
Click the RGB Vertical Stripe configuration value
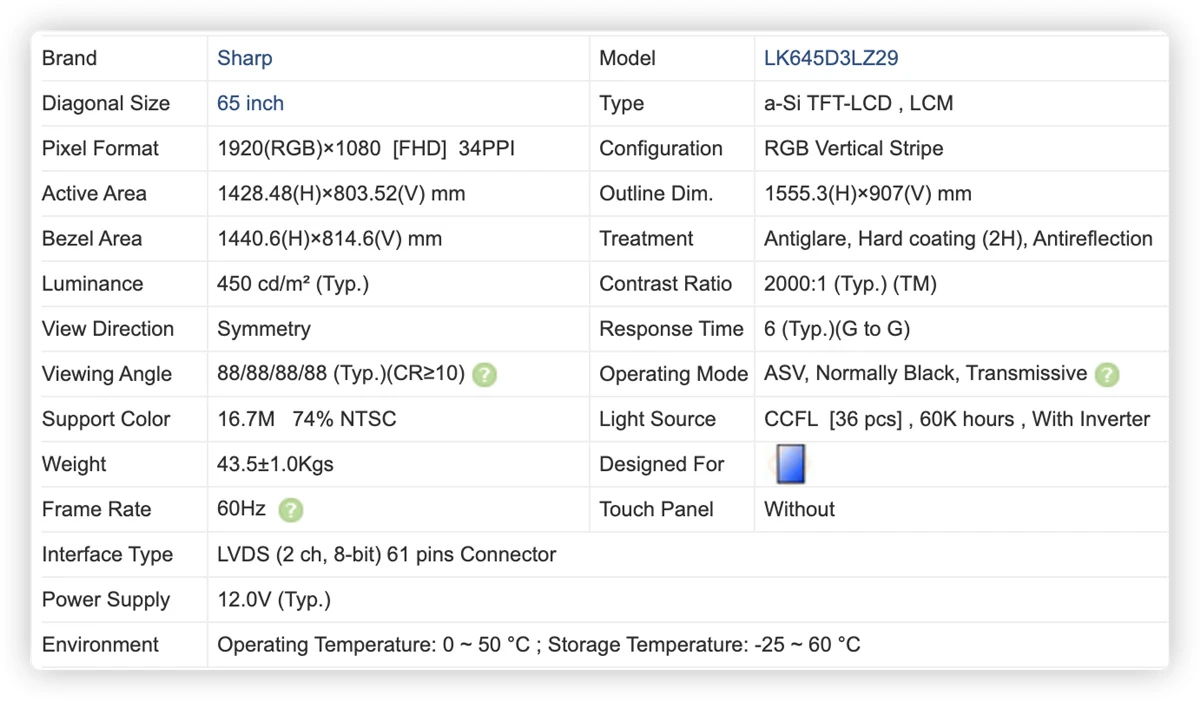pos(853,148)
